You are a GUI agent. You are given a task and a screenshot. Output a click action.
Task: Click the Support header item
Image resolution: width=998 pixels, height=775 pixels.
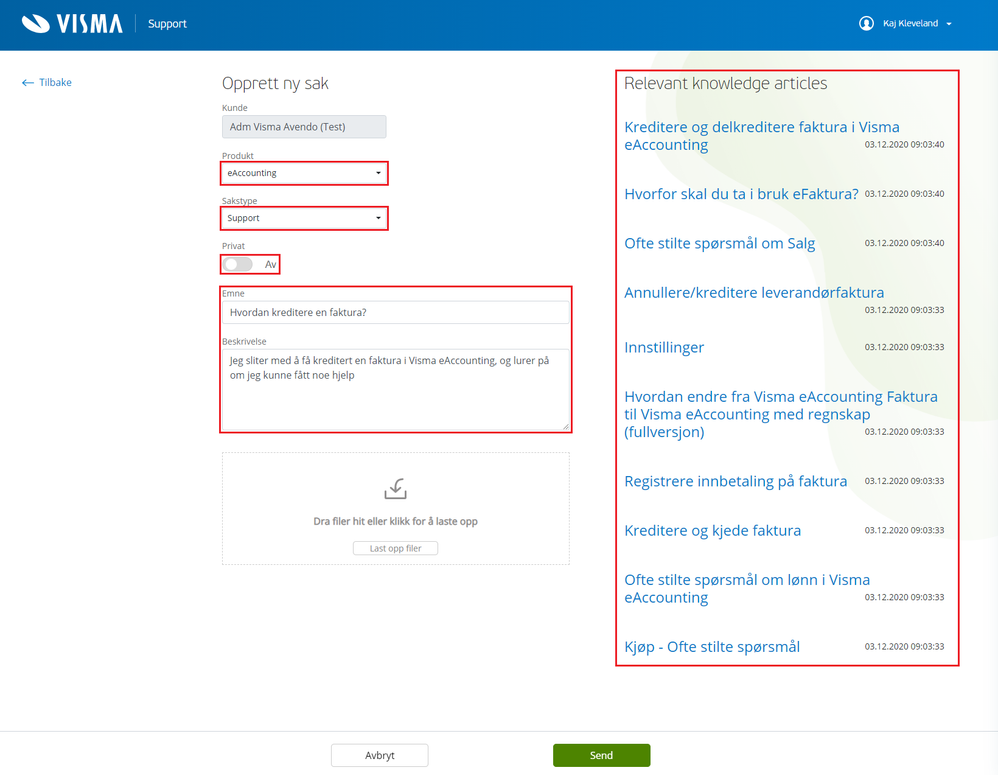[167, 24]
